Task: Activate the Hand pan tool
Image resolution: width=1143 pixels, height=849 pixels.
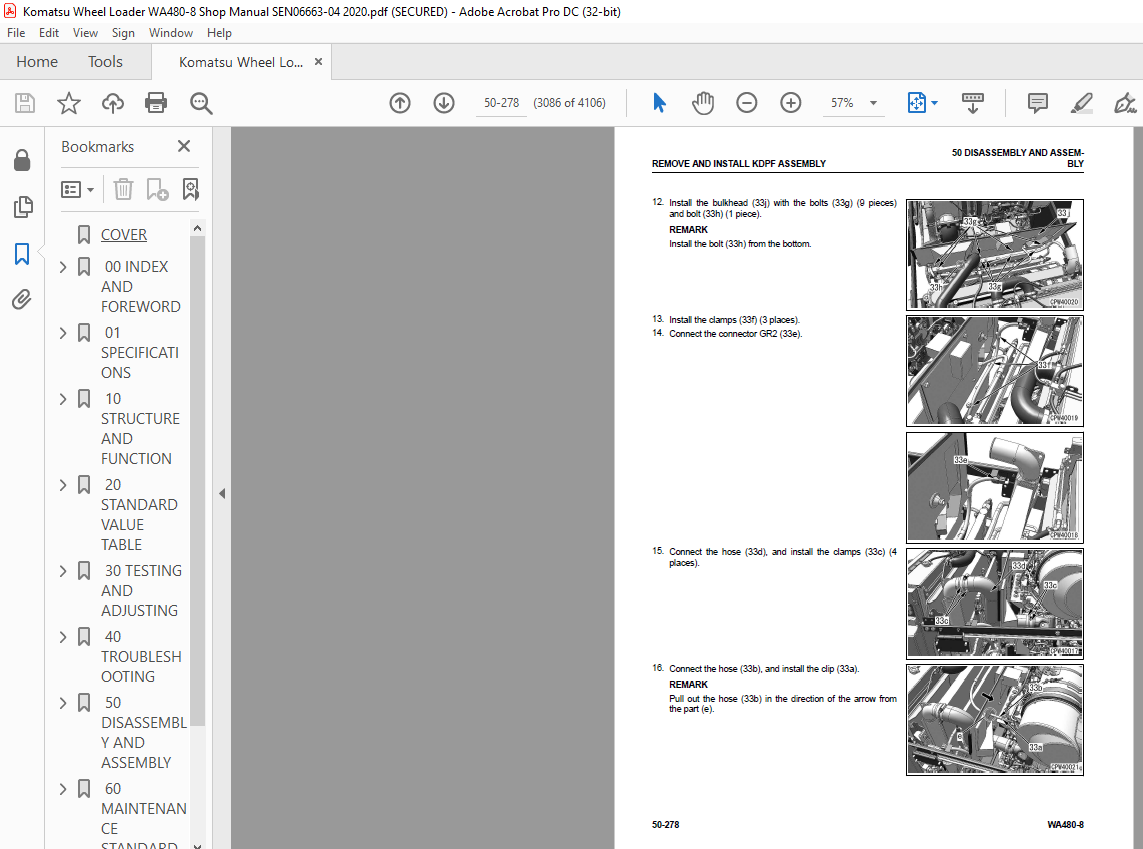Action: pos(703,103)
